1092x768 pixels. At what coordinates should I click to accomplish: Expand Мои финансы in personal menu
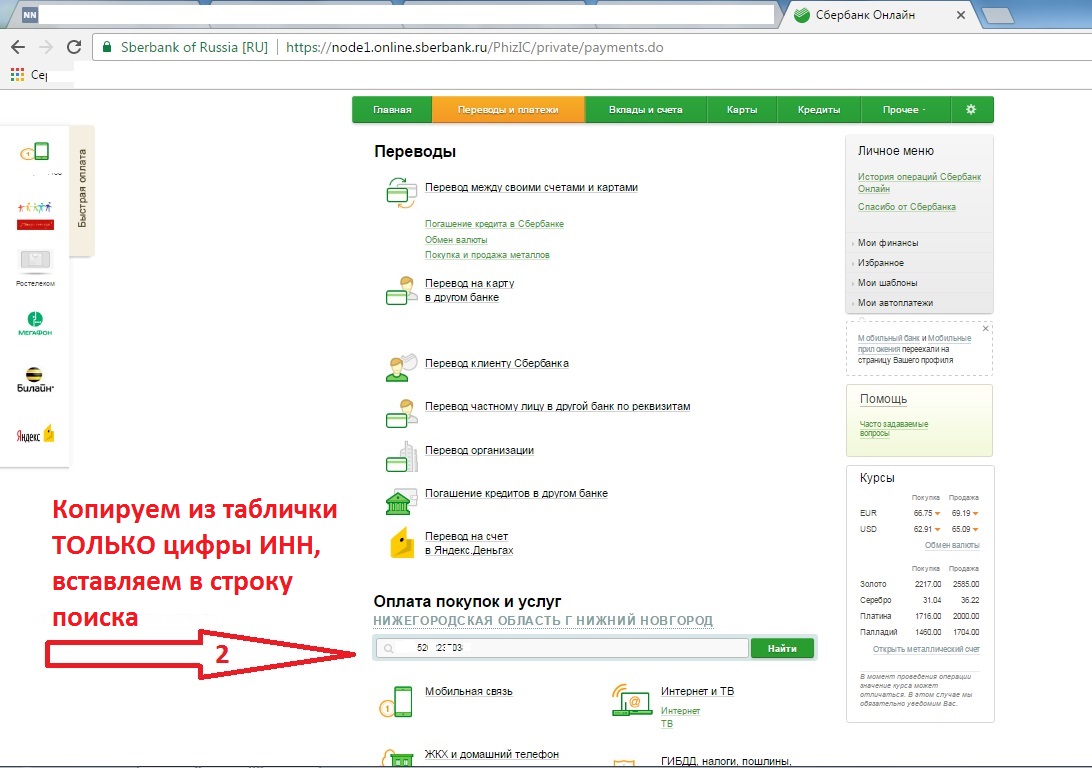888,243
